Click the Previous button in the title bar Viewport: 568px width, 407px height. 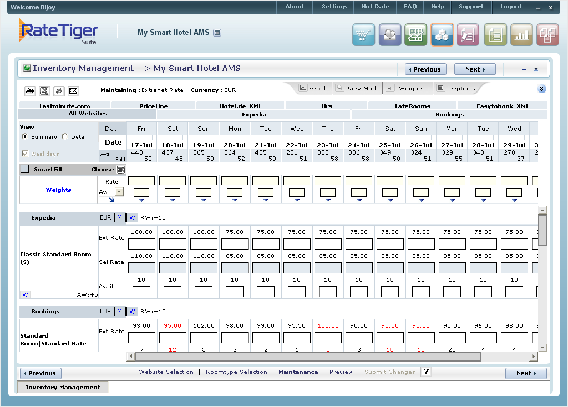426,69
